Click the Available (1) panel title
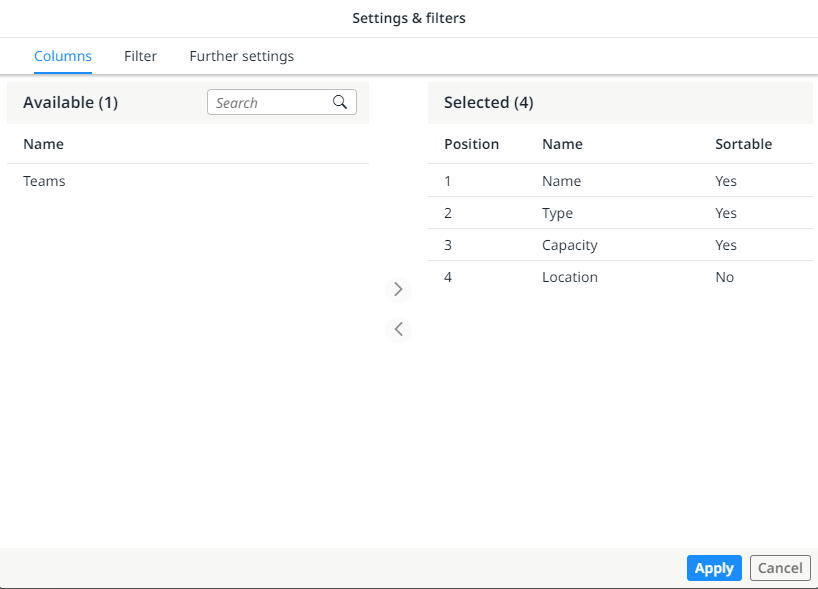Screen dimensions: 818x589 pyautogui.click(x=70, y=102)
